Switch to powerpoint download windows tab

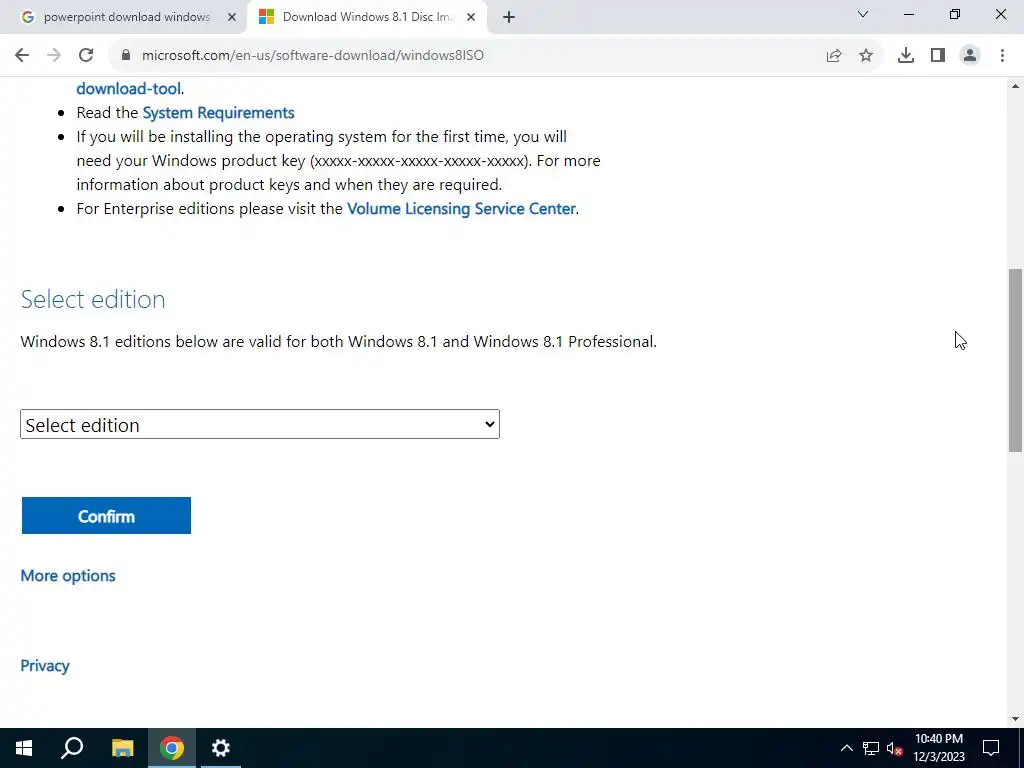[122, 17]
